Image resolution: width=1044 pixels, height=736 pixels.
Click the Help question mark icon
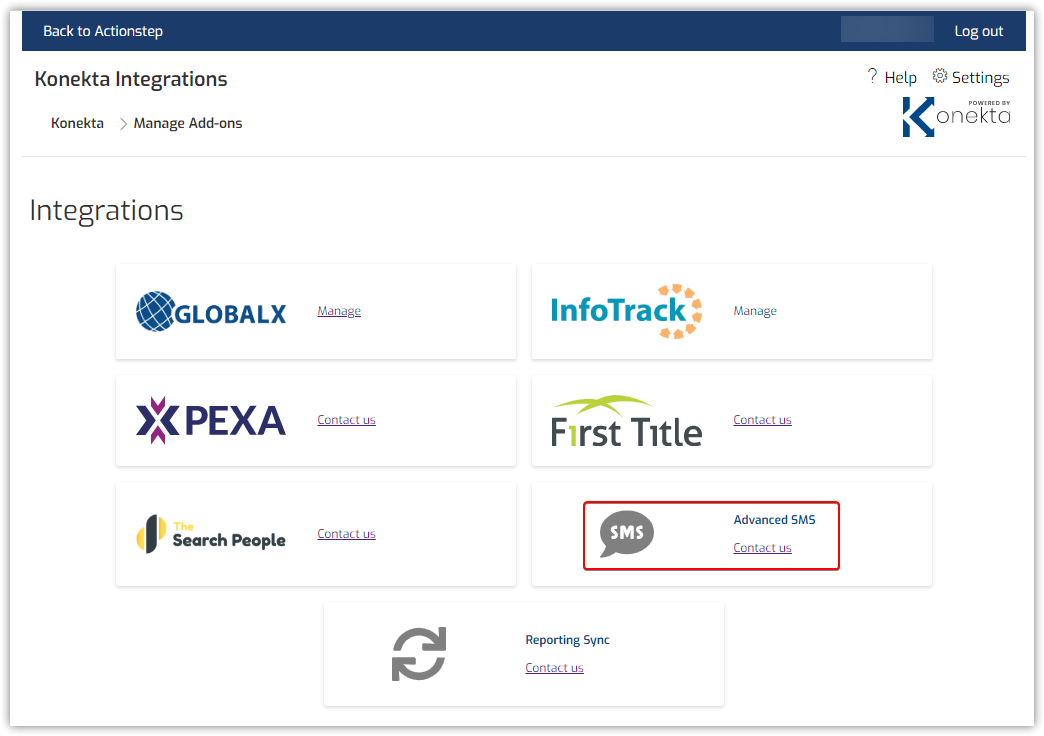click(x=872, y=76)
